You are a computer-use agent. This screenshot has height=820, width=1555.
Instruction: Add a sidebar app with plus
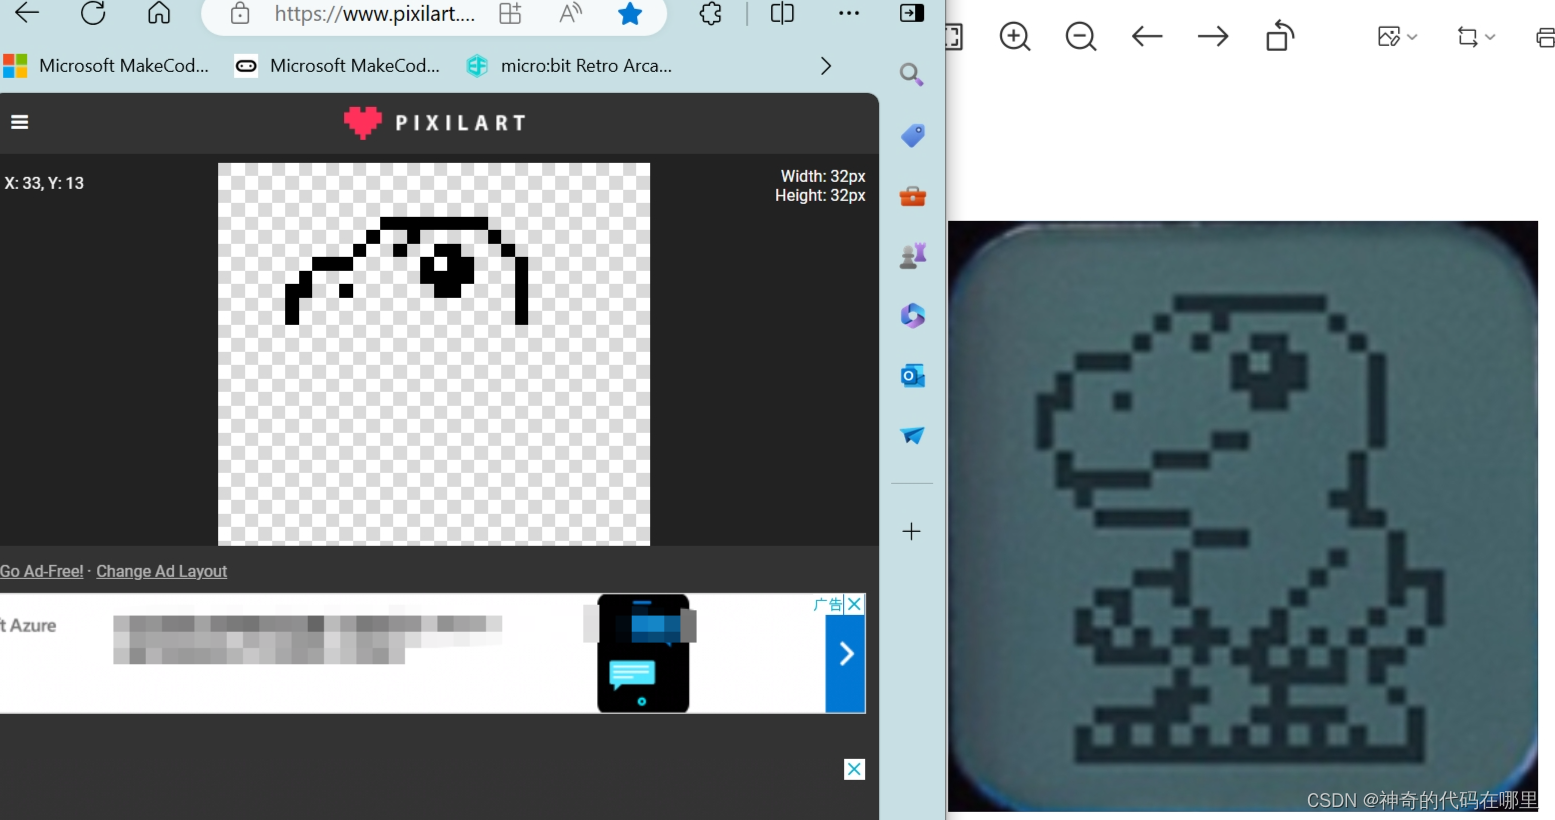911,531
